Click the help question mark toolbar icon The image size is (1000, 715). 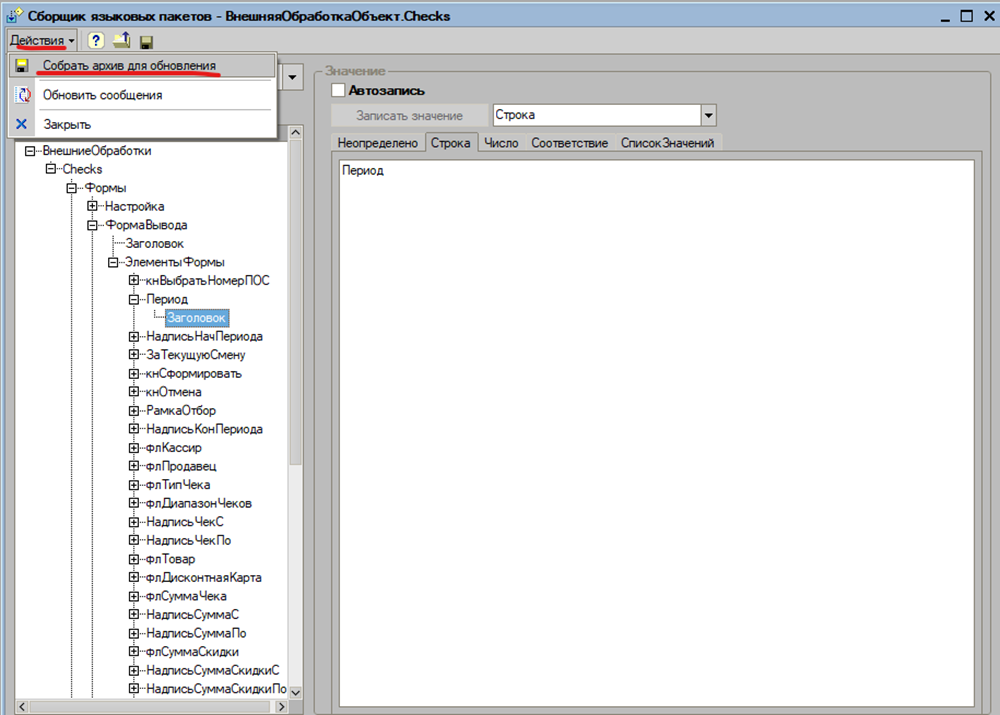96,41
